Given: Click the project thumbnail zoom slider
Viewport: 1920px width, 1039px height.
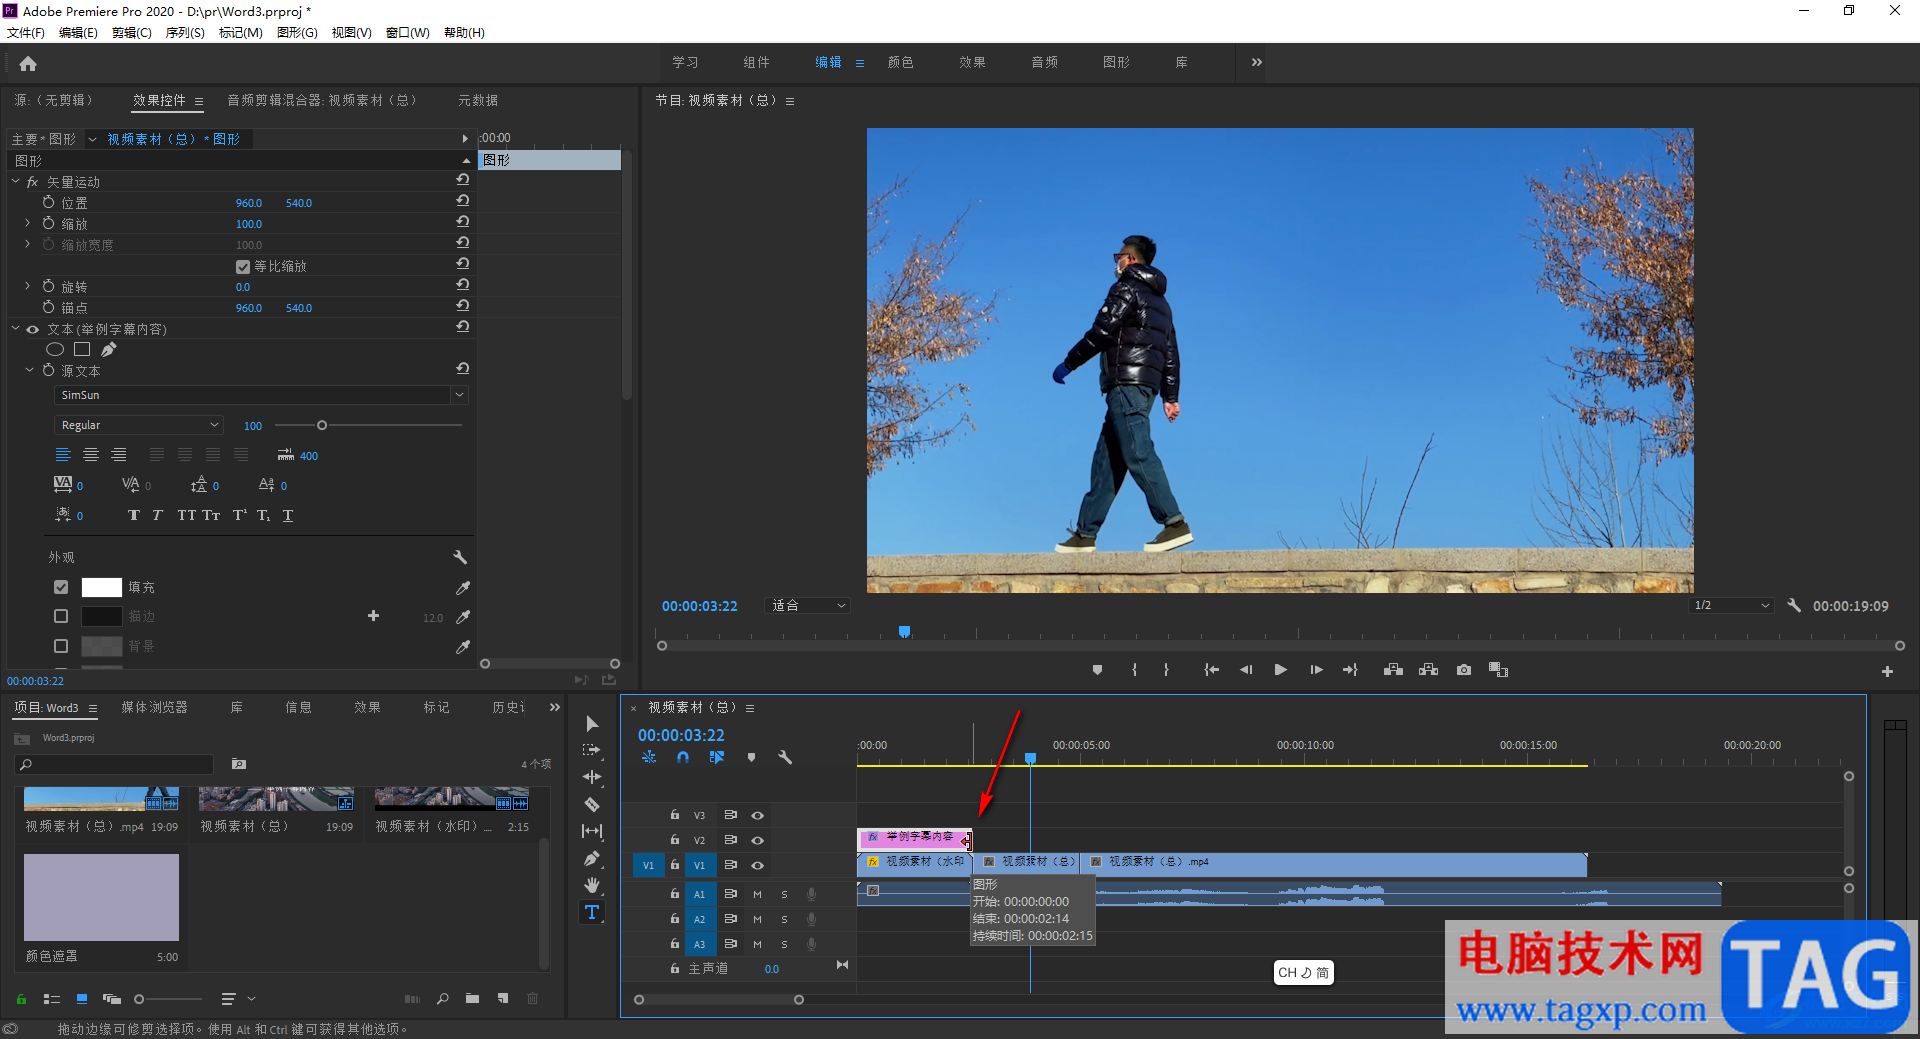Looking at the screenshot, I should click(139, 999).
